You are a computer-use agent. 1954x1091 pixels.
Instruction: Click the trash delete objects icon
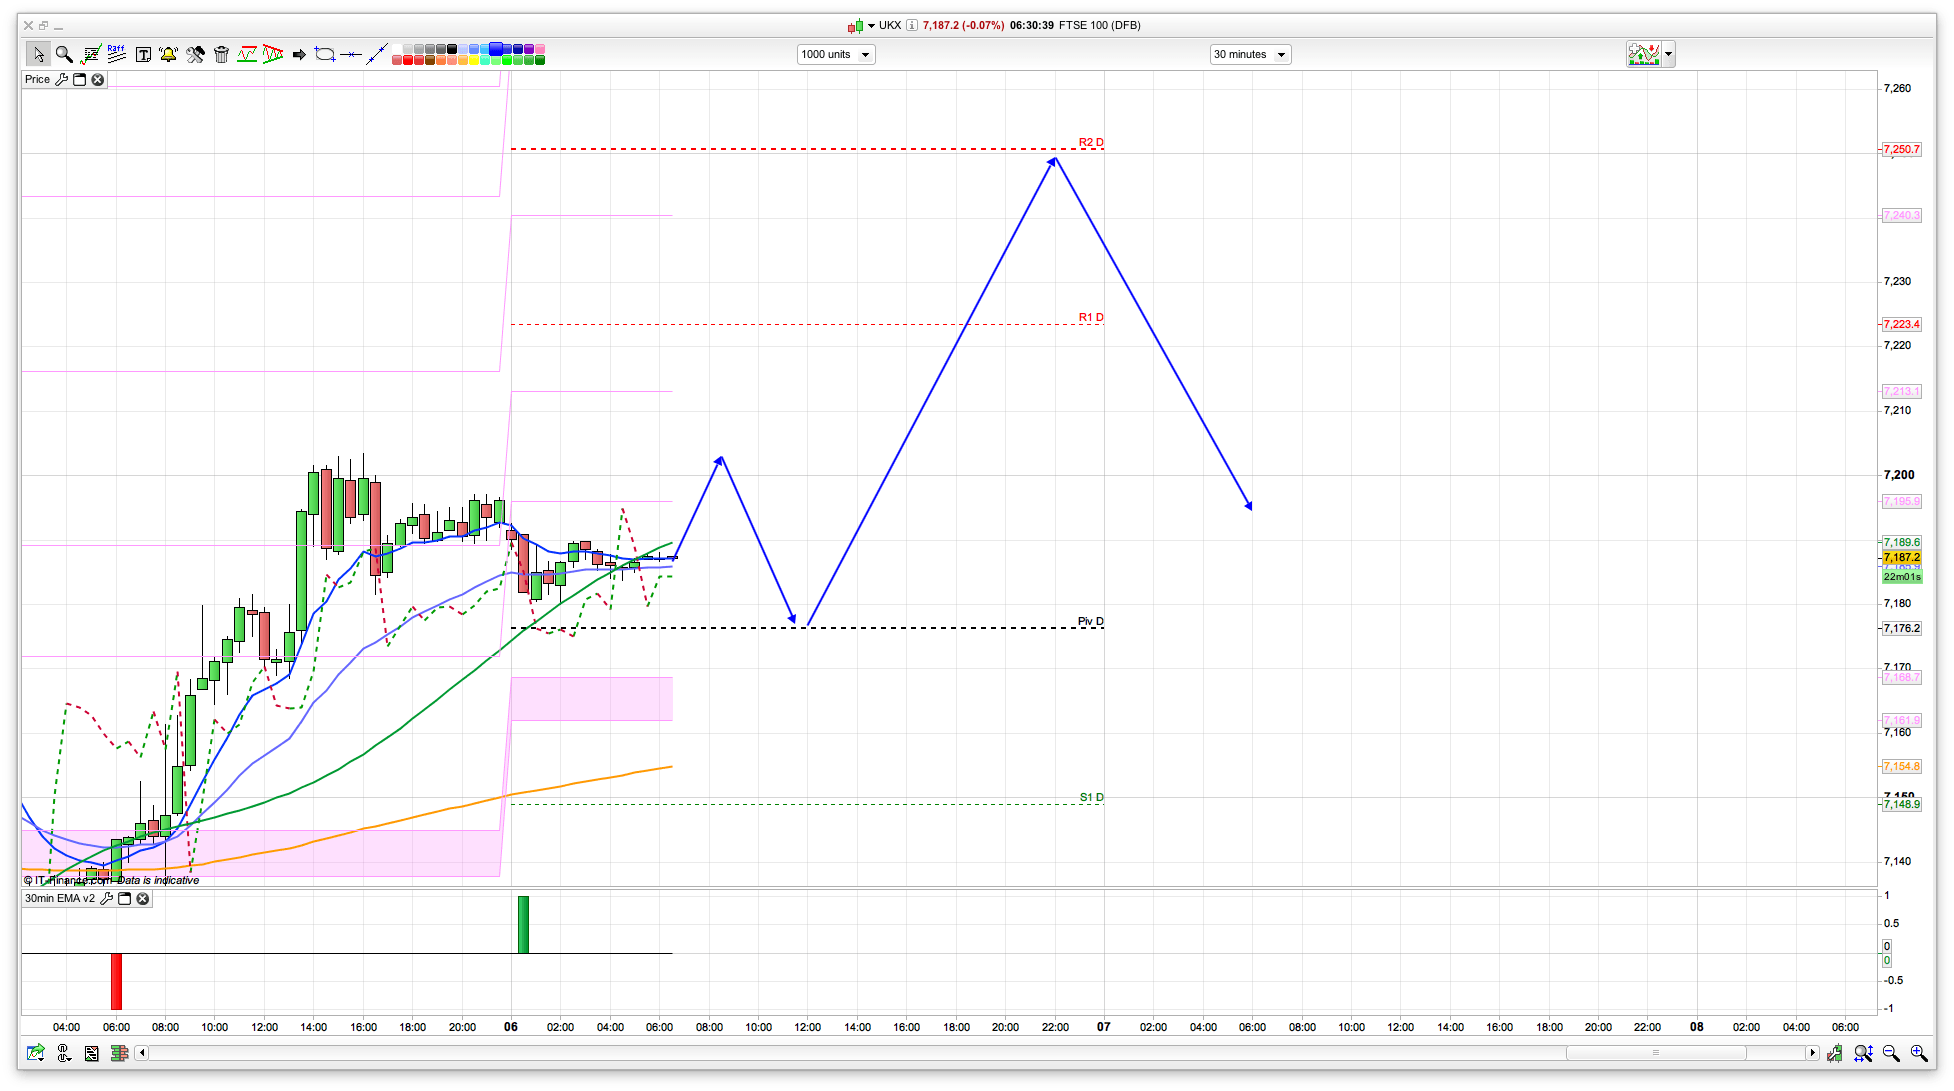(x=221, y=54)
